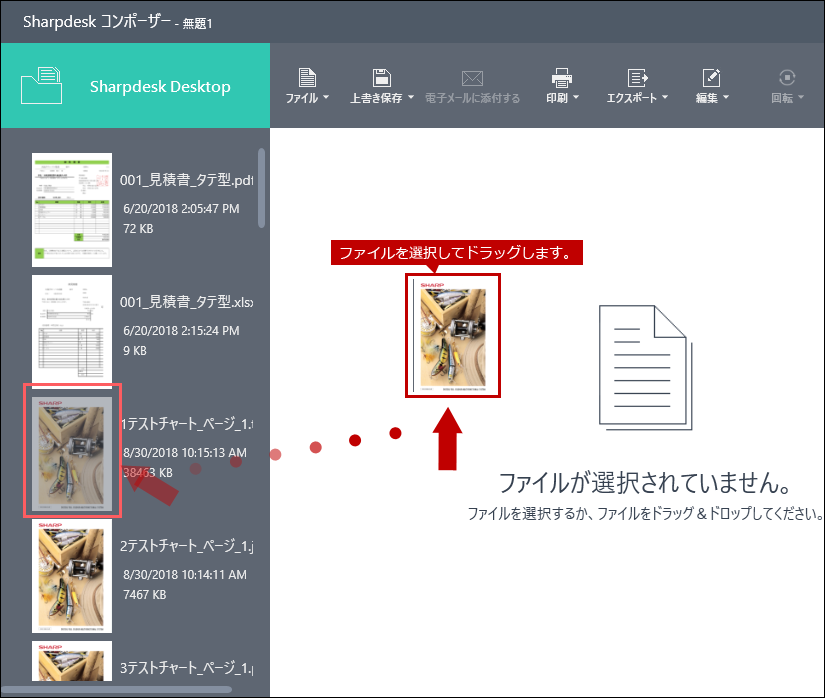Expand the 上書き保存 dropdown arrow
Screen dimensions: 825x698
click(x=411, y=97)
